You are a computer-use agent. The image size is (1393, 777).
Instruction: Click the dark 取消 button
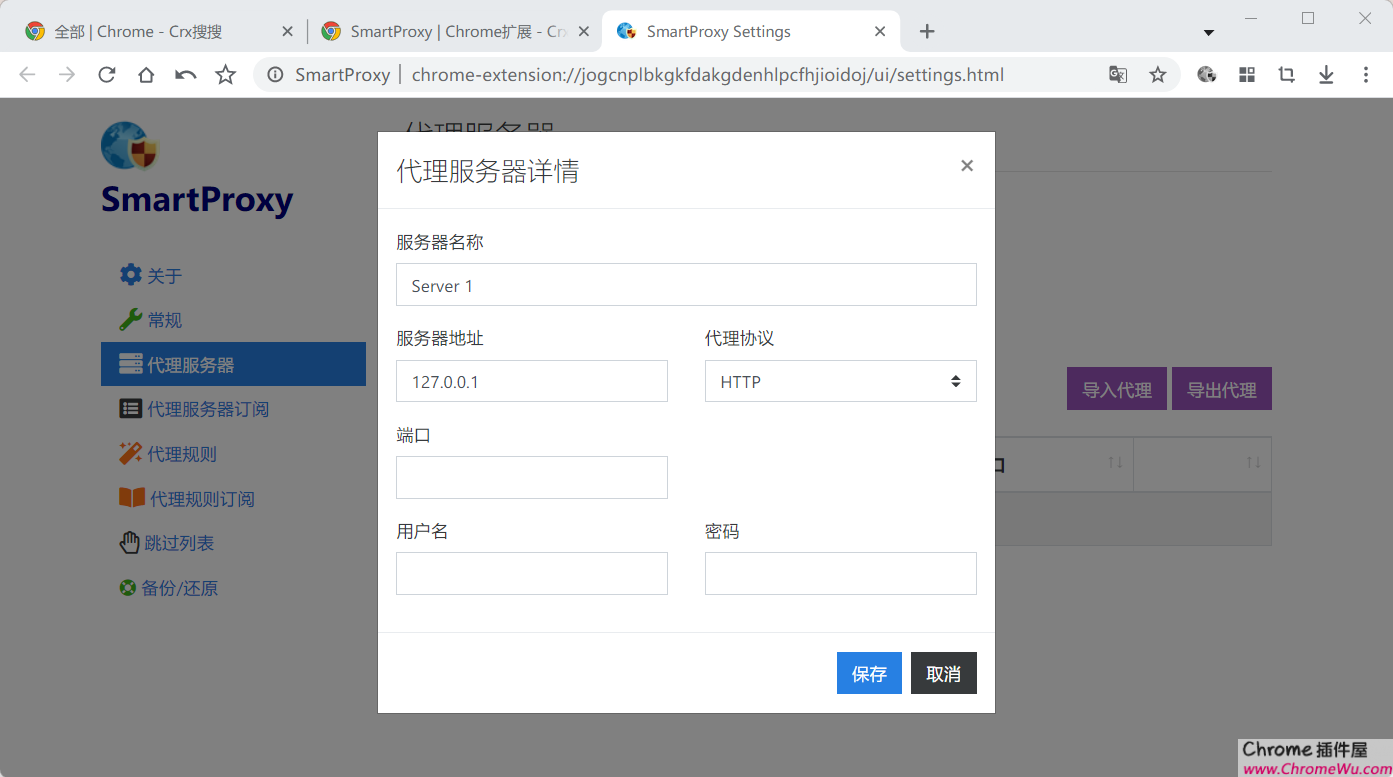click(944, 673)
